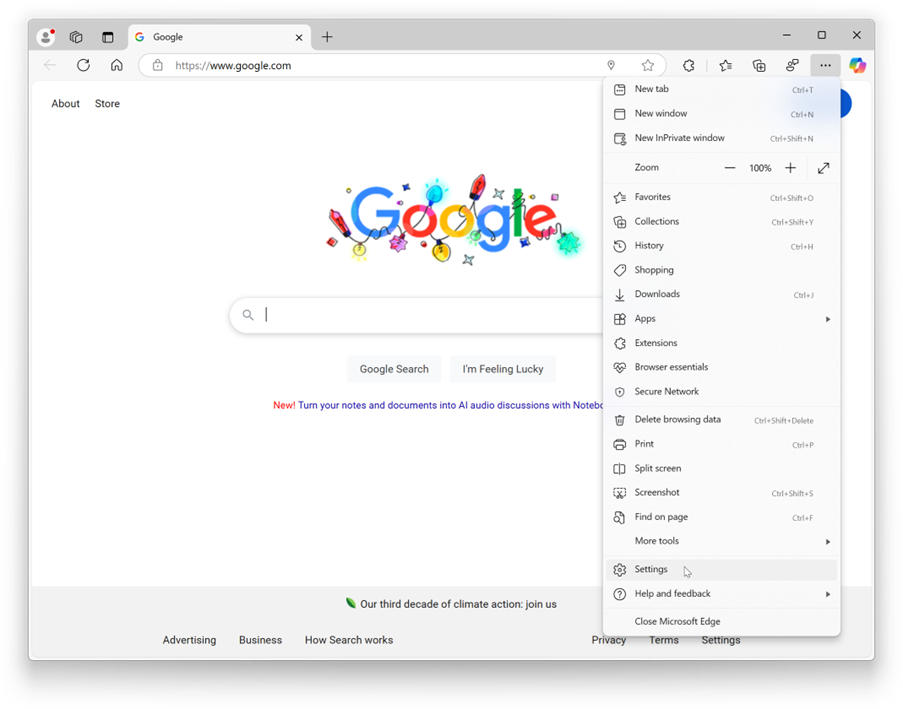
Task: Increase zoom with the plus button
Action: [x=790, y=168]
